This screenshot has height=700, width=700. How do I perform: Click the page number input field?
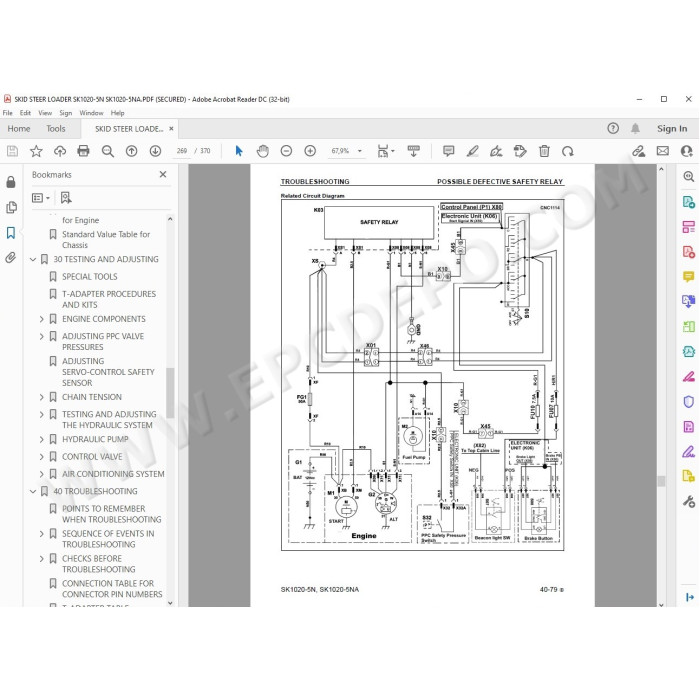click(182, 151)
